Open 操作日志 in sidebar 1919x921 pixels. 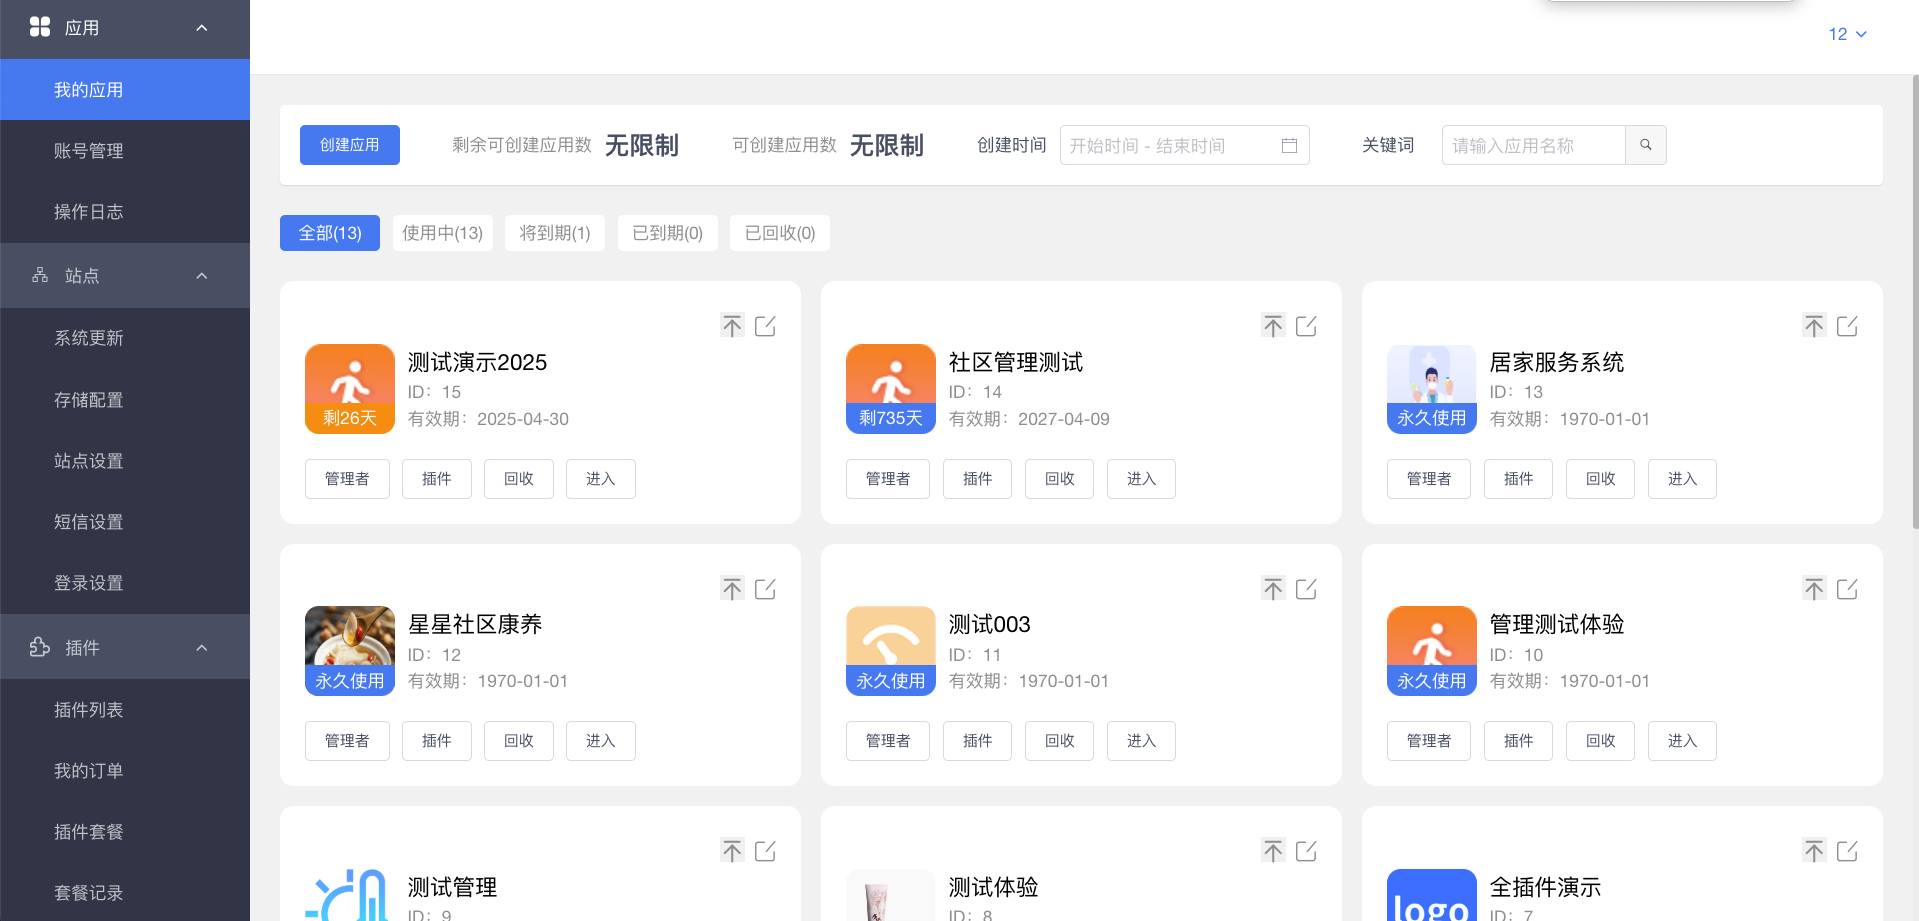[x=125, y=212]
